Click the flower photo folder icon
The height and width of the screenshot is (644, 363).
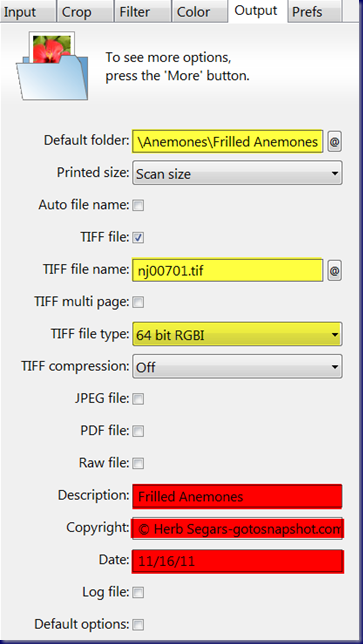coord(52,66)
